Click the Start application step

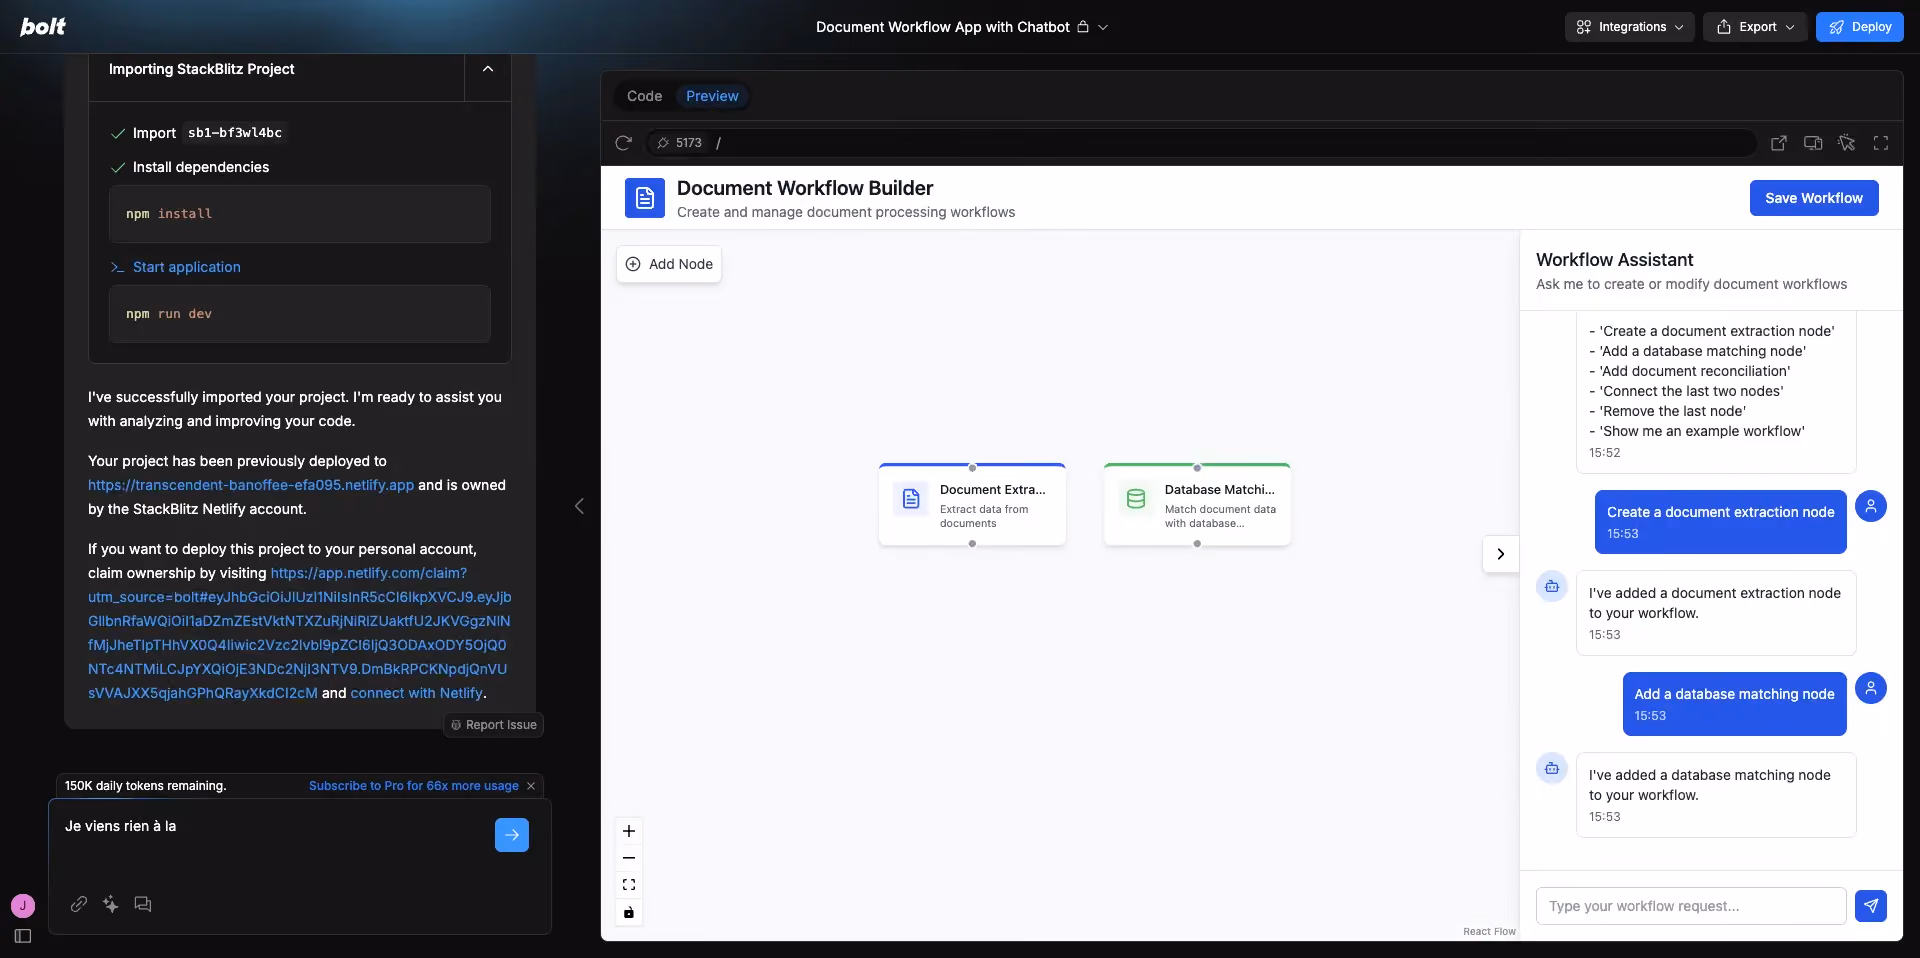click(x=187, y=267)
